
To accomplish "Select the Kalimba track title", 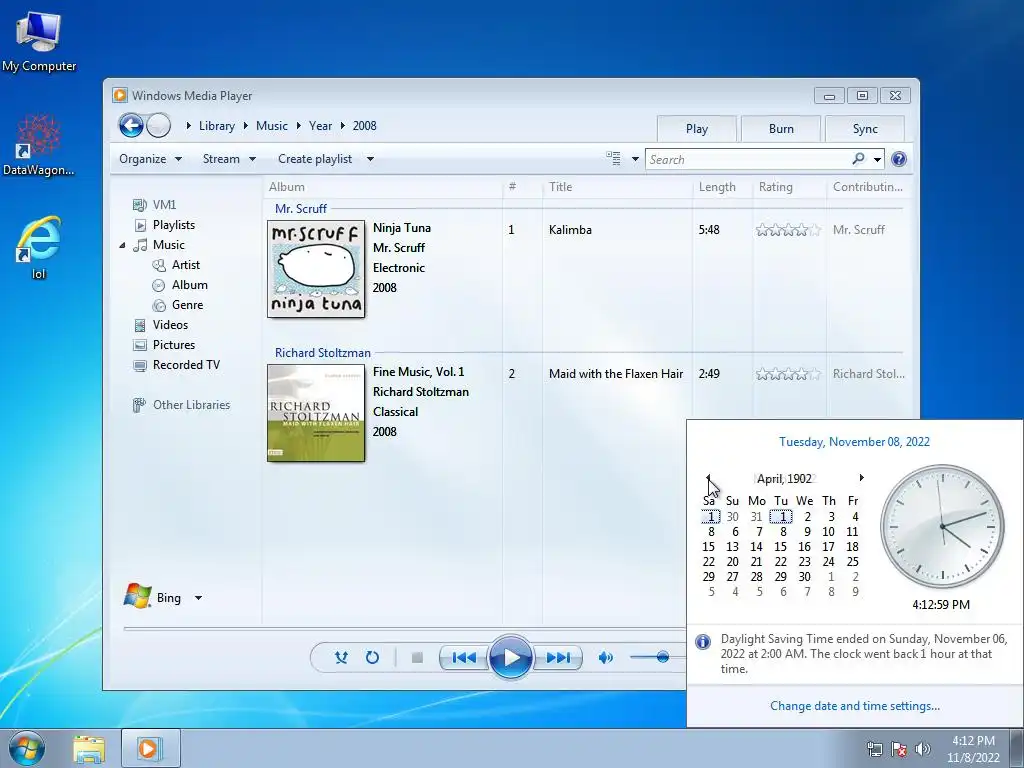I will point(570,230).
